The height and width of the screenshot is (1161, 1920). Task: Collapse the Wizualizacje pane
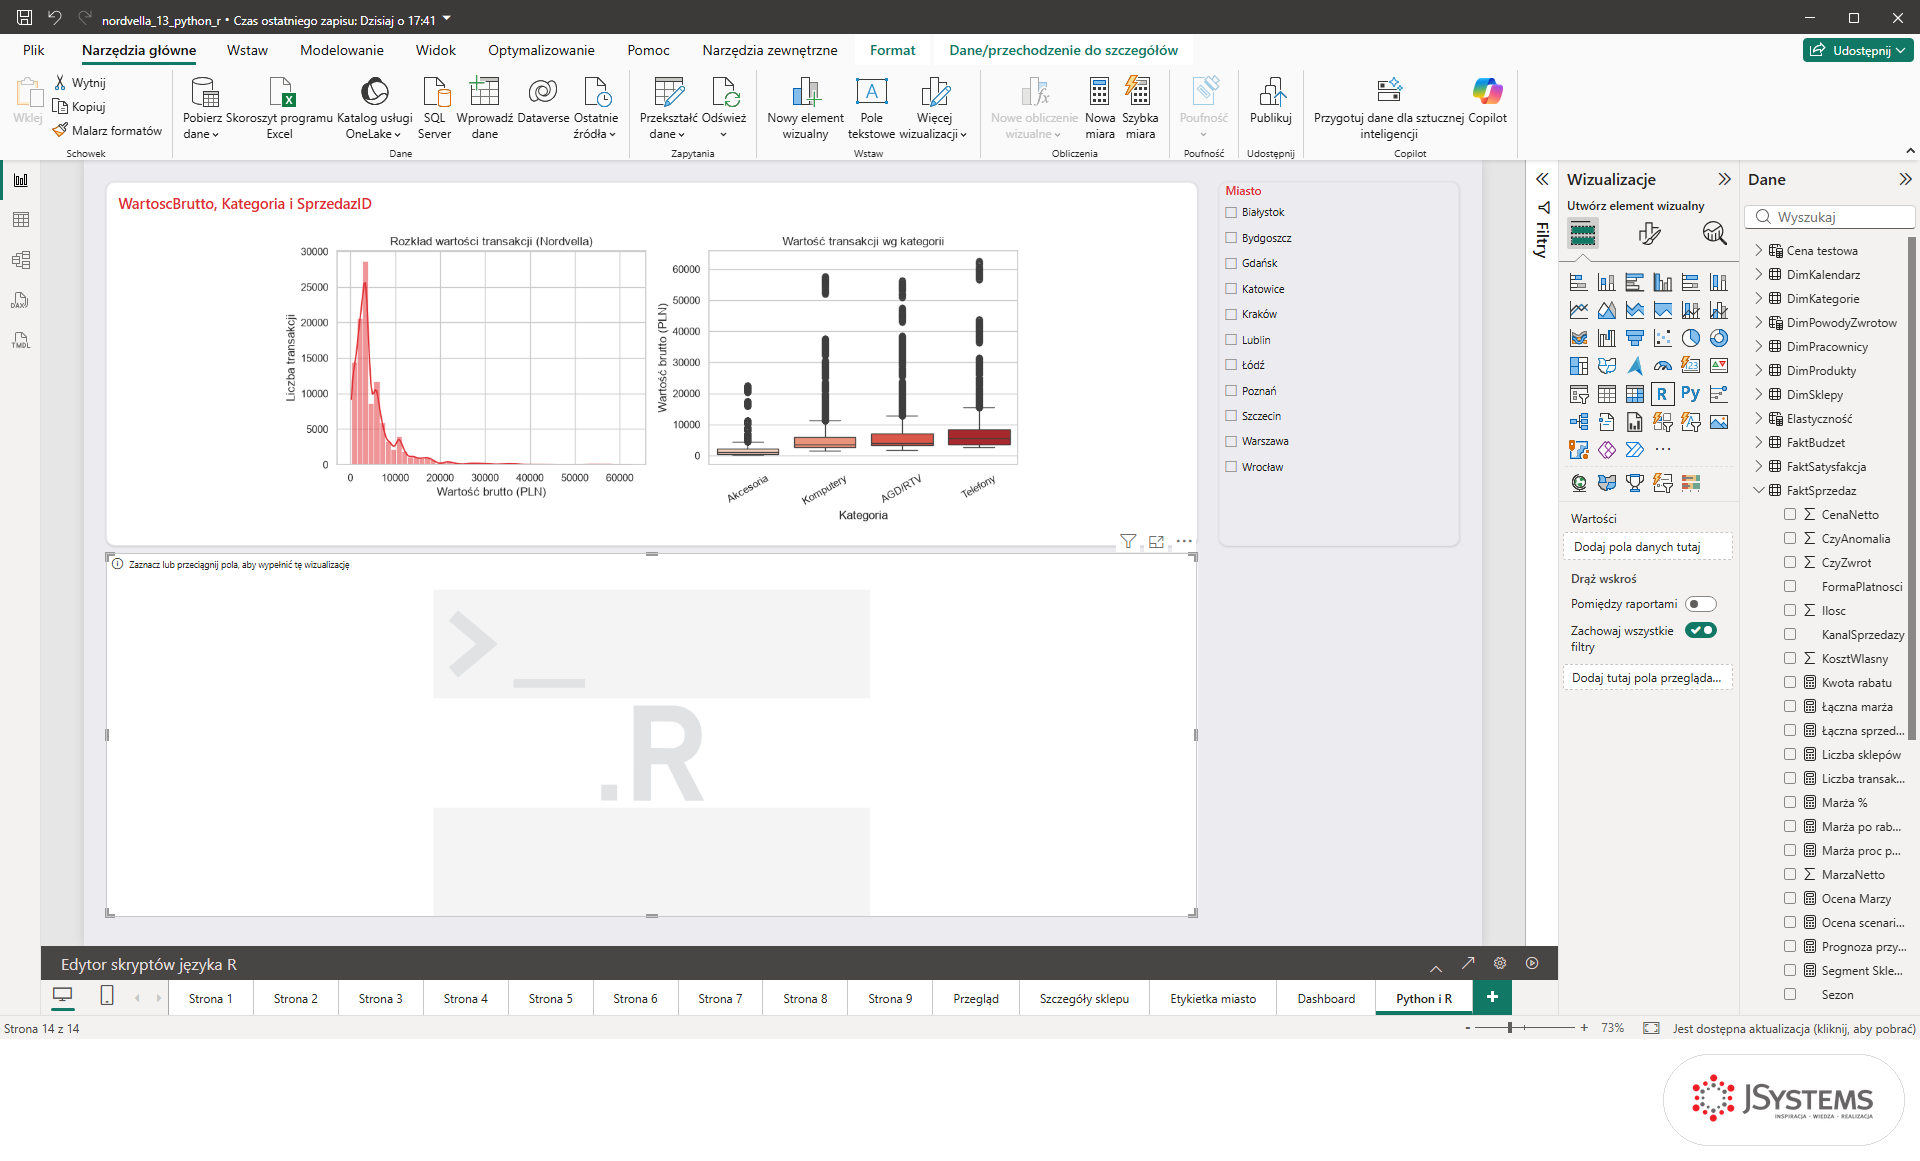click(1724, 179)
